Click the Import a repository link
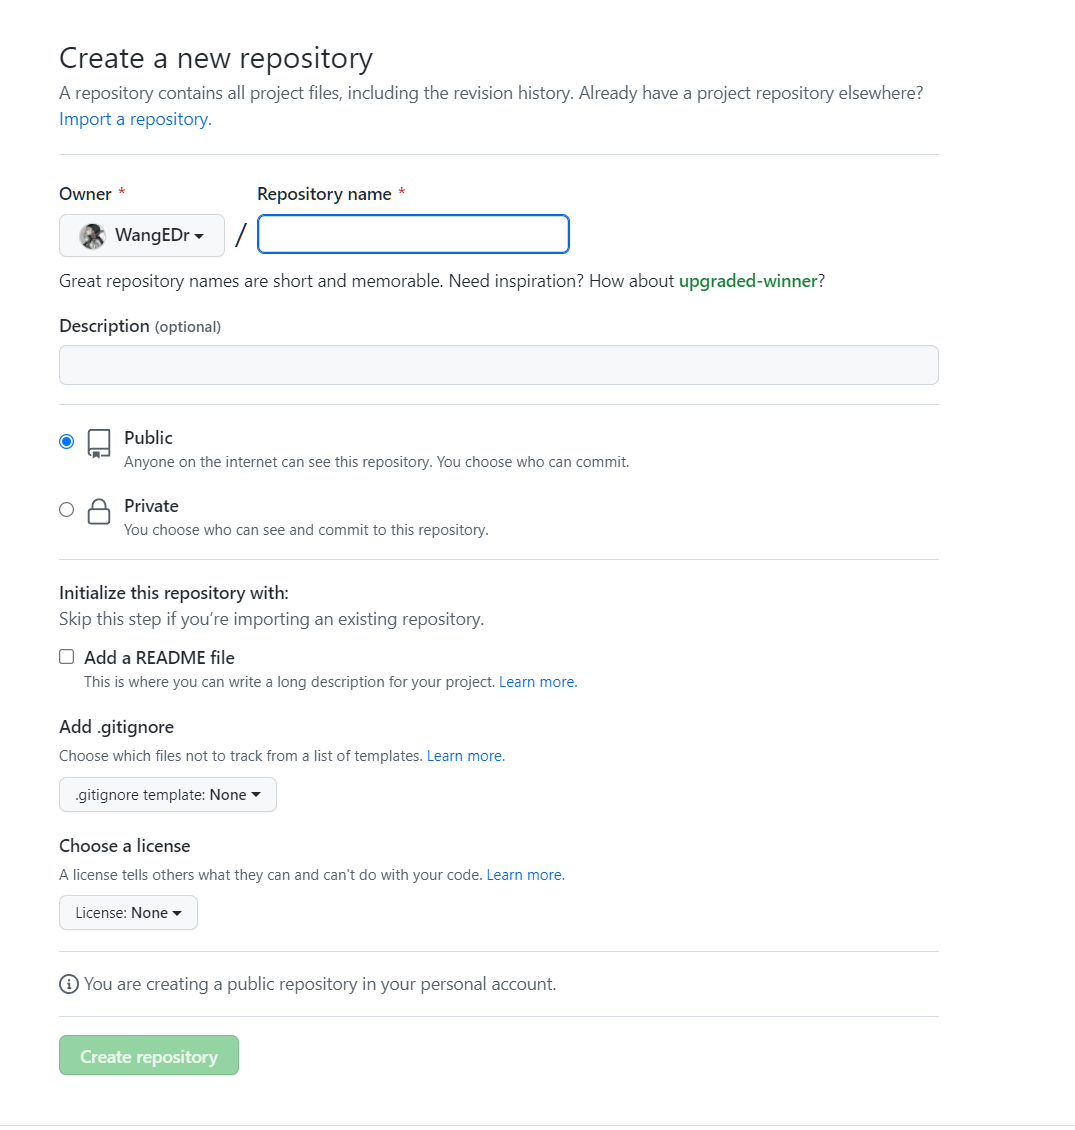1075x1130 pixels. [135, 119]
